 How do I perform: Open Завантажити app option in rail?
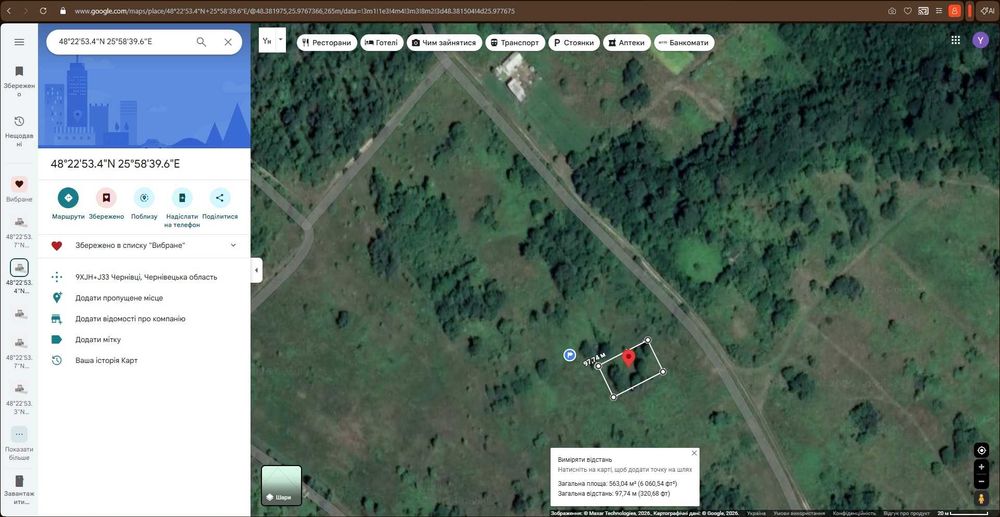click(19, 489)
